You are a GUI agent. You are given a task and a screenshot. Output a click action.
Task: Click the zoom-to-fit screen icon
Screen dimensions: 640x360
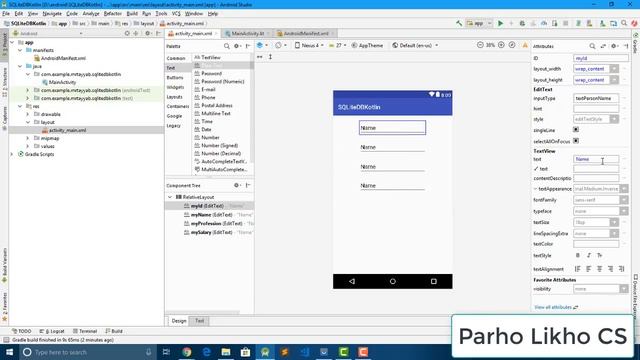coord(512,45)
